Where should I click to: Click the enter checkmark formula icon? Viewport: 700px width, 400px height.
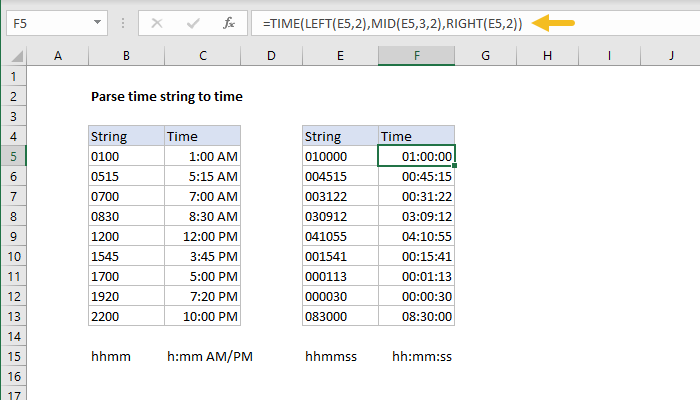pyautogui.click(x=192, y=22)
